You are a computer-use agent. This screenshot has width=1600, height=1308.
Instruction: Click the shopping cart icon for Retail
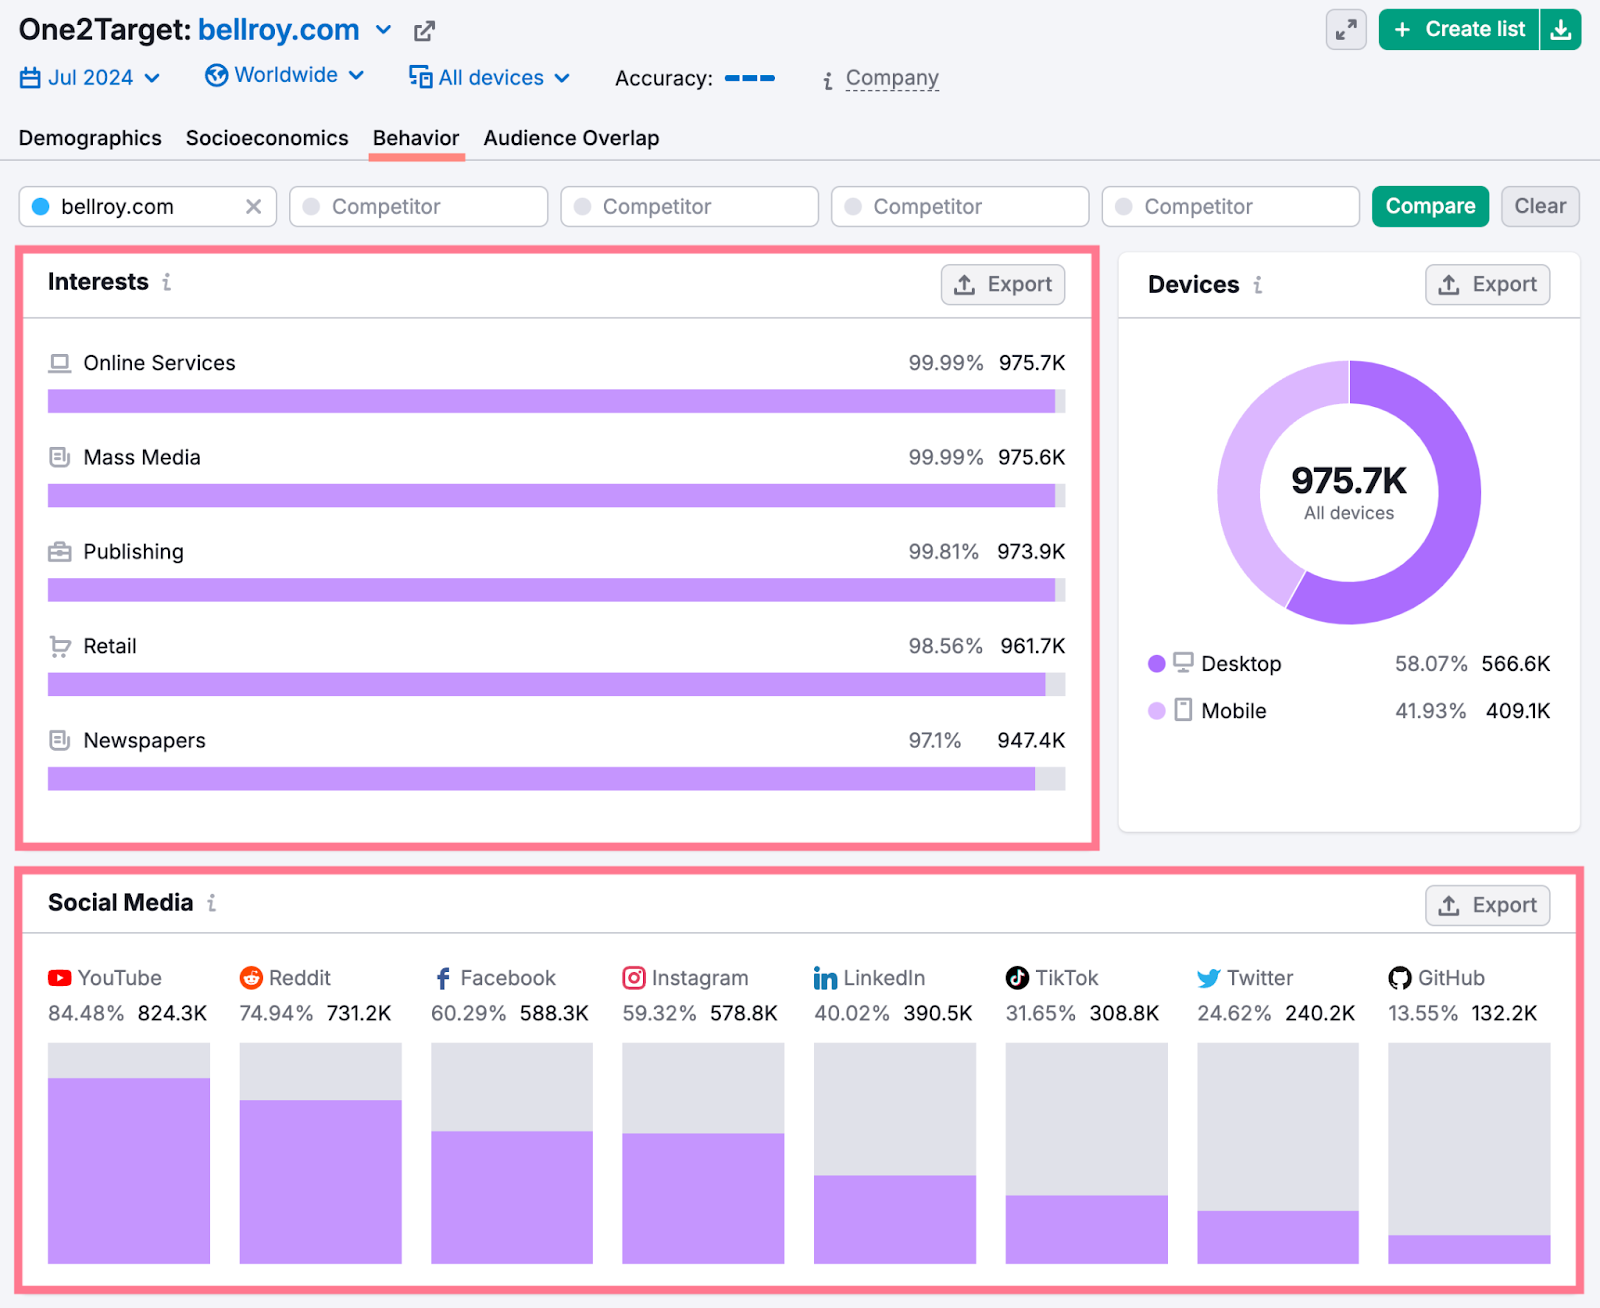pos(60,647)
